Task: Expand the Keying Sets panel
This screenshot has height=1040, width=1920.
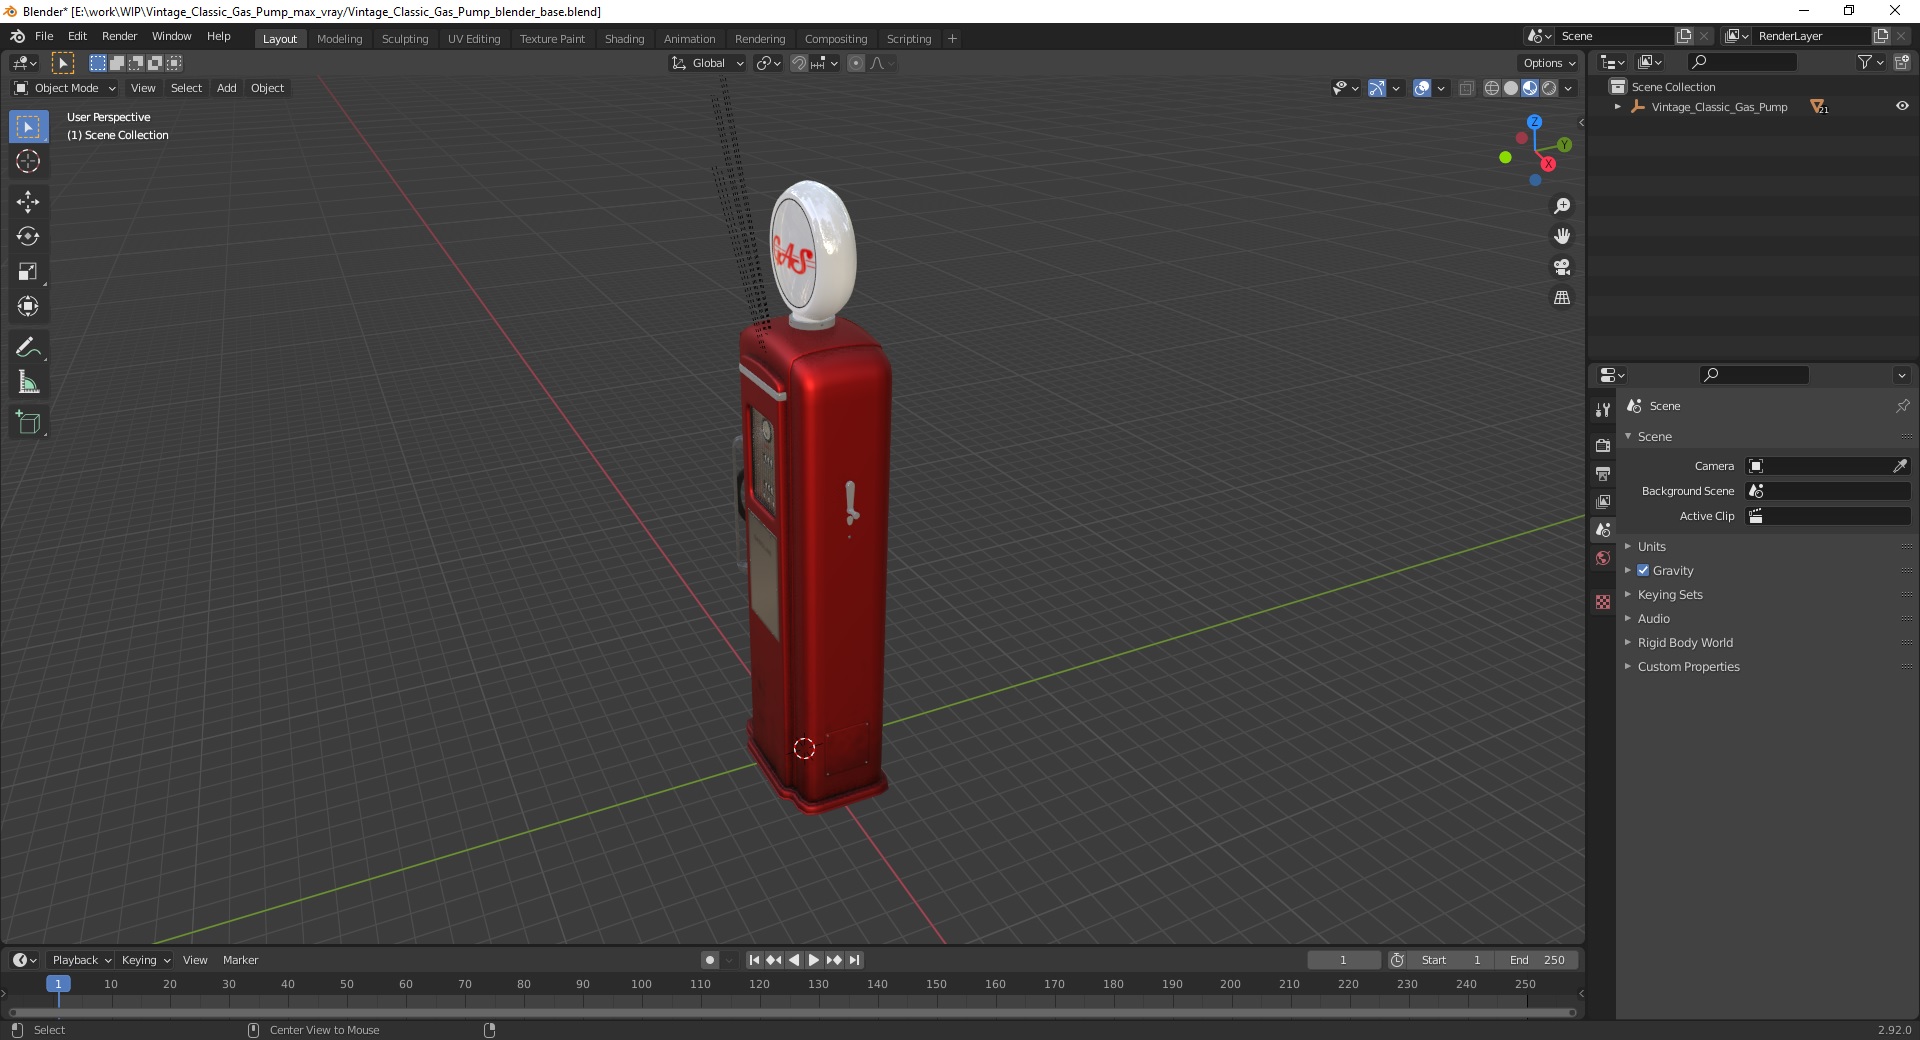Action: [1670, 594]
